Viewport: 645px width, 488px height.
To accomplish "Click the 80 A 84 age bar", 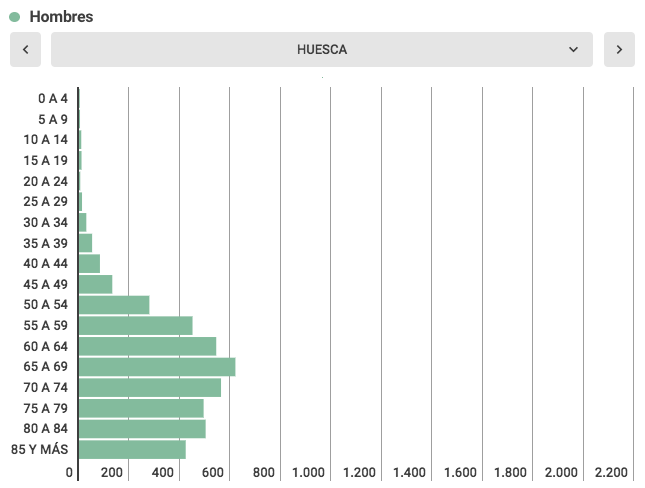I will 141,429.
